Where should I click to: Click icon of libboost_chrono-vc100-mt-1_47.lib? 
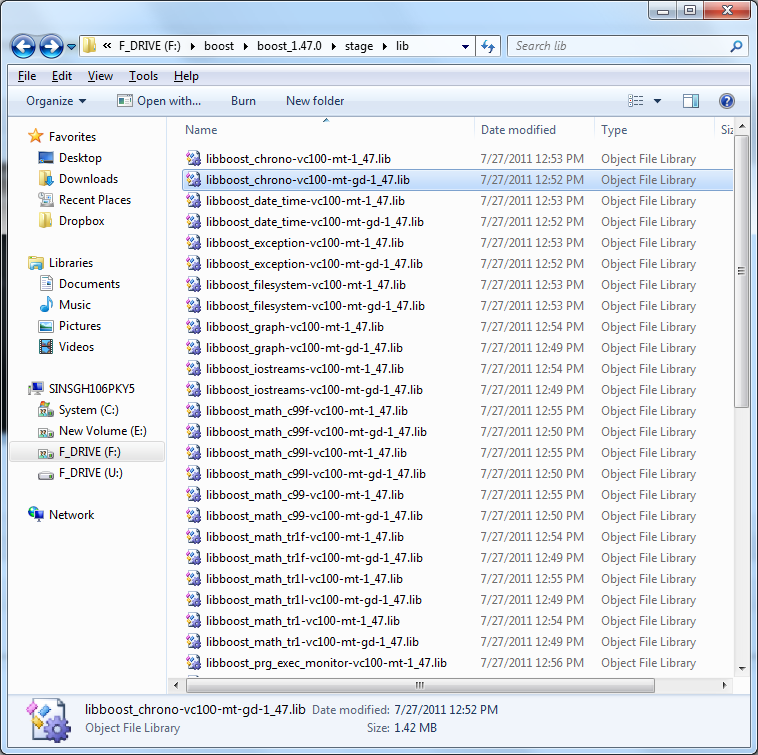point(193,158)
